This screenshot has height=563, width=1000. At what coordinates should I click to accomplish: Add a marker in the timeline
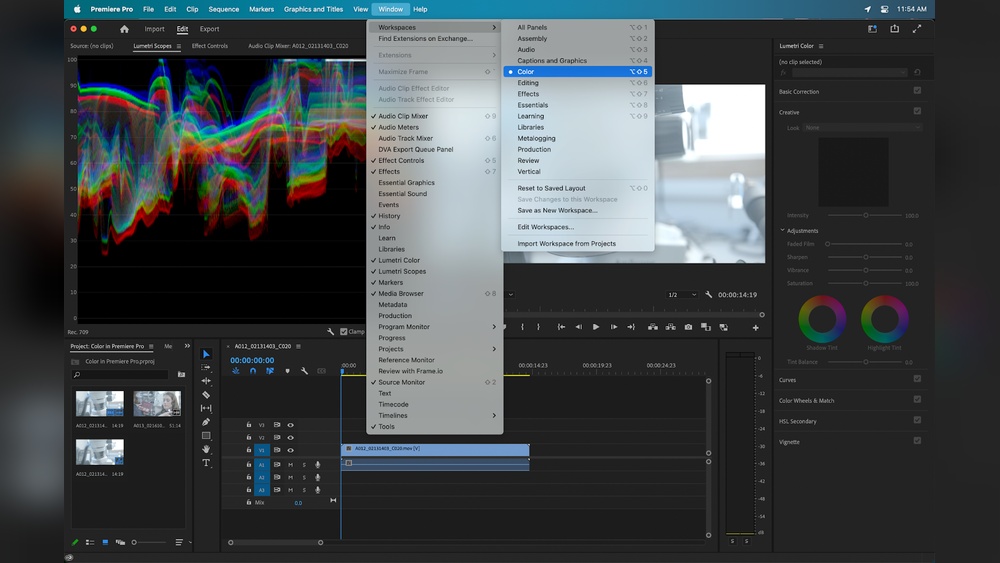pos(287,371)
